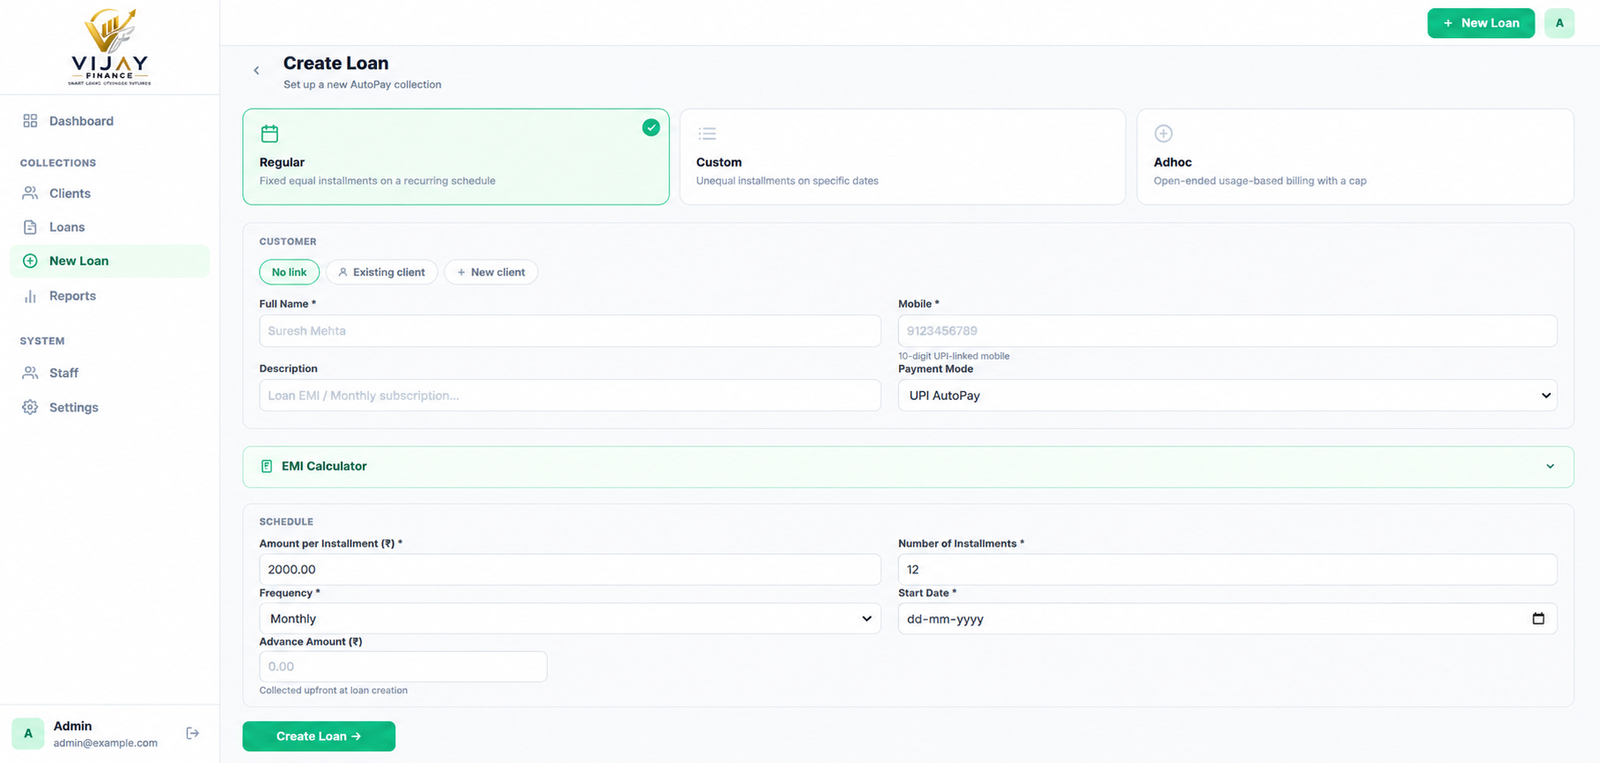1600x763 pixels.
Task: Click the admin@example.com email text
Action: [x=105, y=743]
